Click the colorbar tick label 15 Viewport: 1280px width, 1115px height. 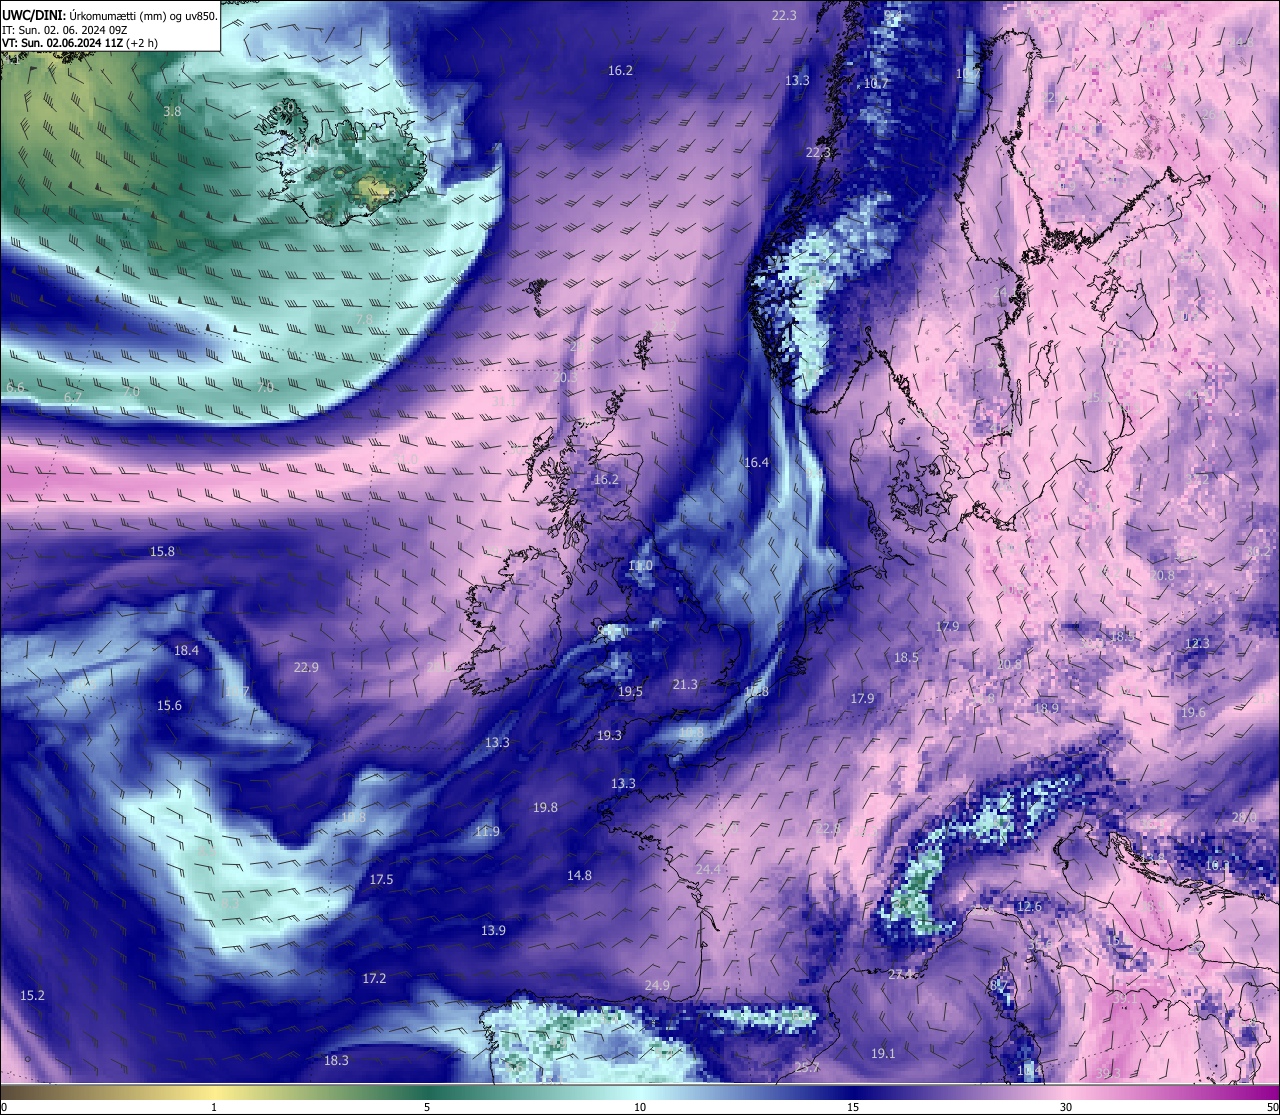[853, 1107]
